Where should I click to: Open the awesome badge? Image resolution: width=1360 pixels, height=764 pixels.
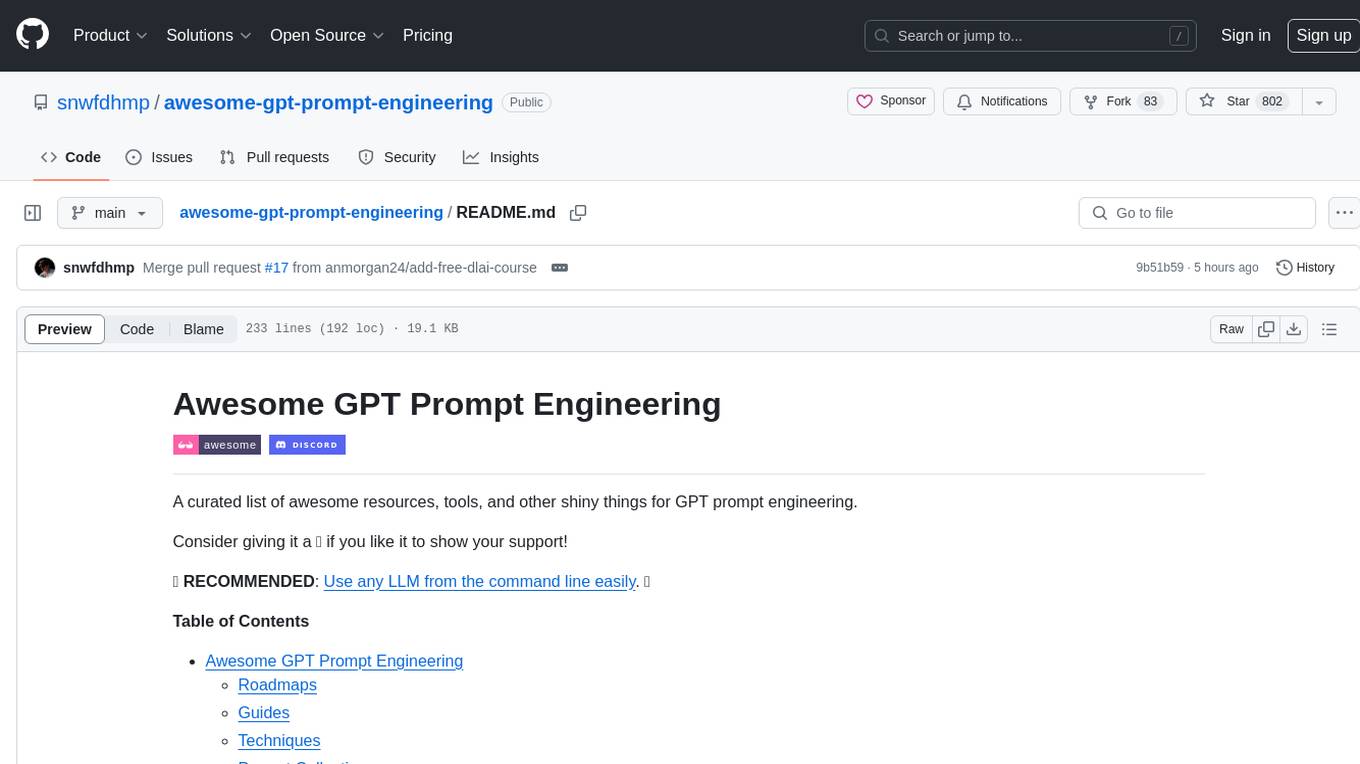coord(217,445)
